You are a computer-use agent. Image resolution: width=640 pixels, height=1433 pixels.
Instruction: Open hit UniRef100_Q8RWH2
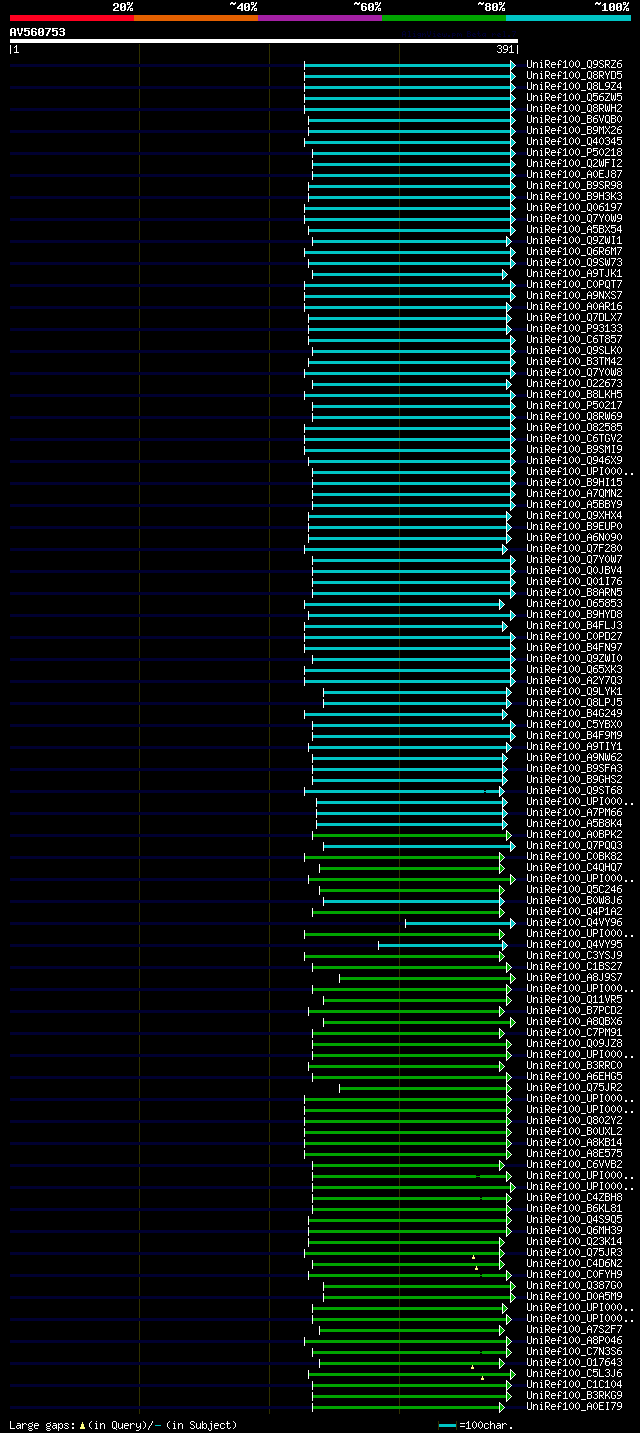[x=575, y=108]
